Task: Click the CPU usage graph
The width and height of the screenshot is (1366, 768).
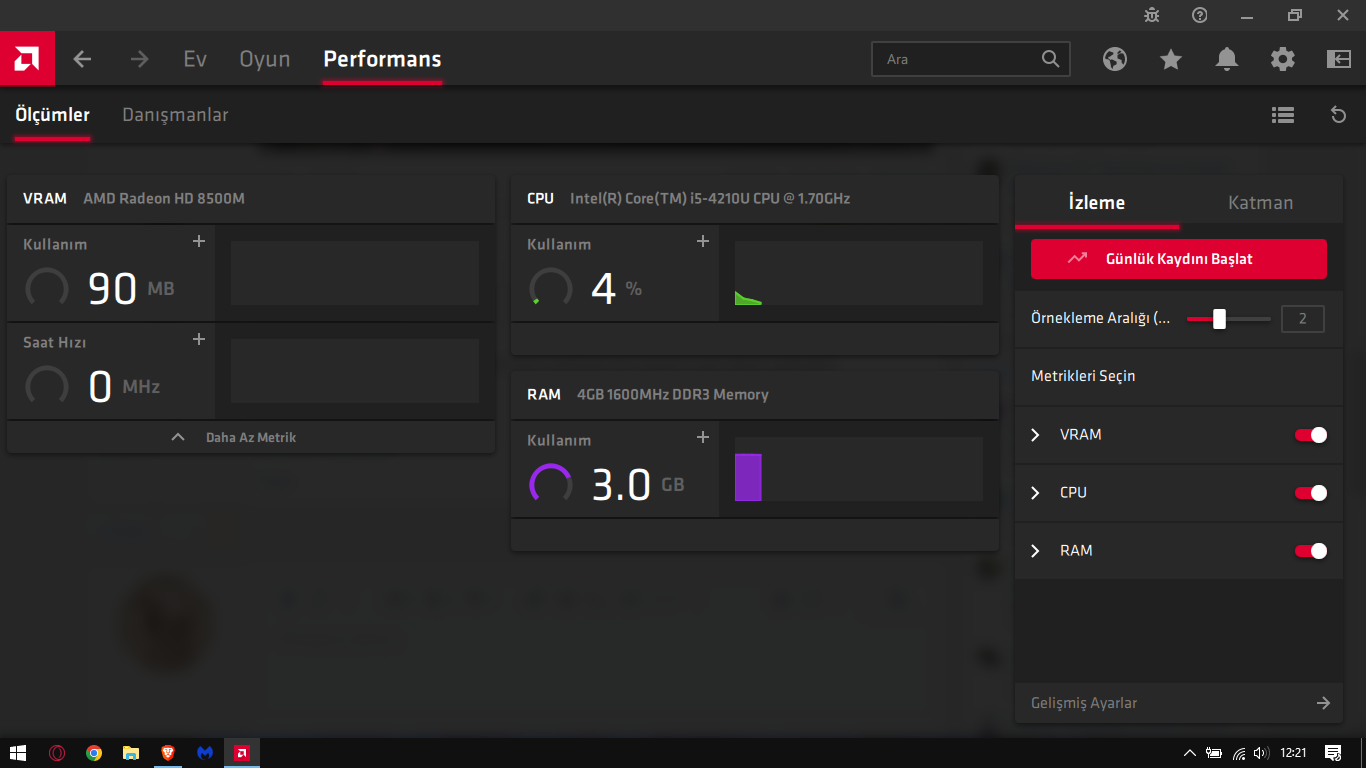Action: point(859,273)
